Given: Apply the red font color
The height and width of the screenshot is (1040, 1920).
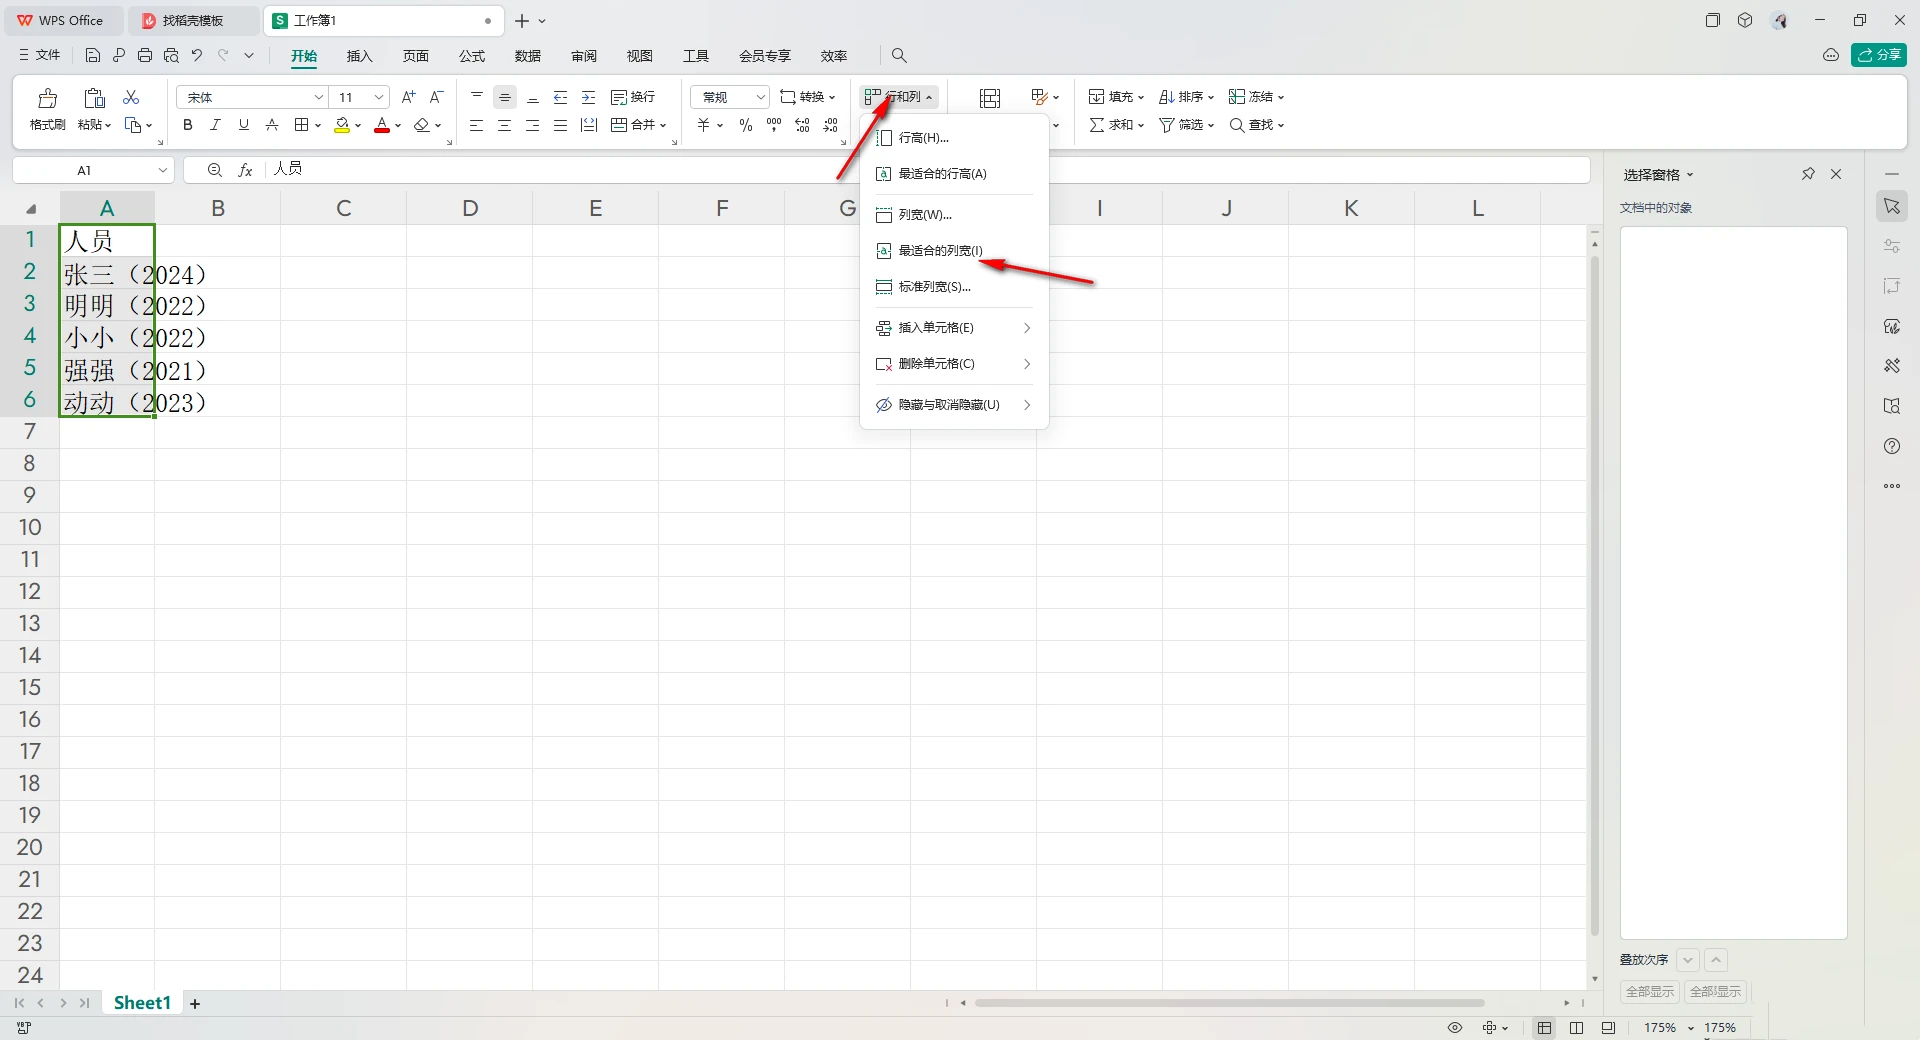Looking at the screenshot, I should [x=382, y=125].
